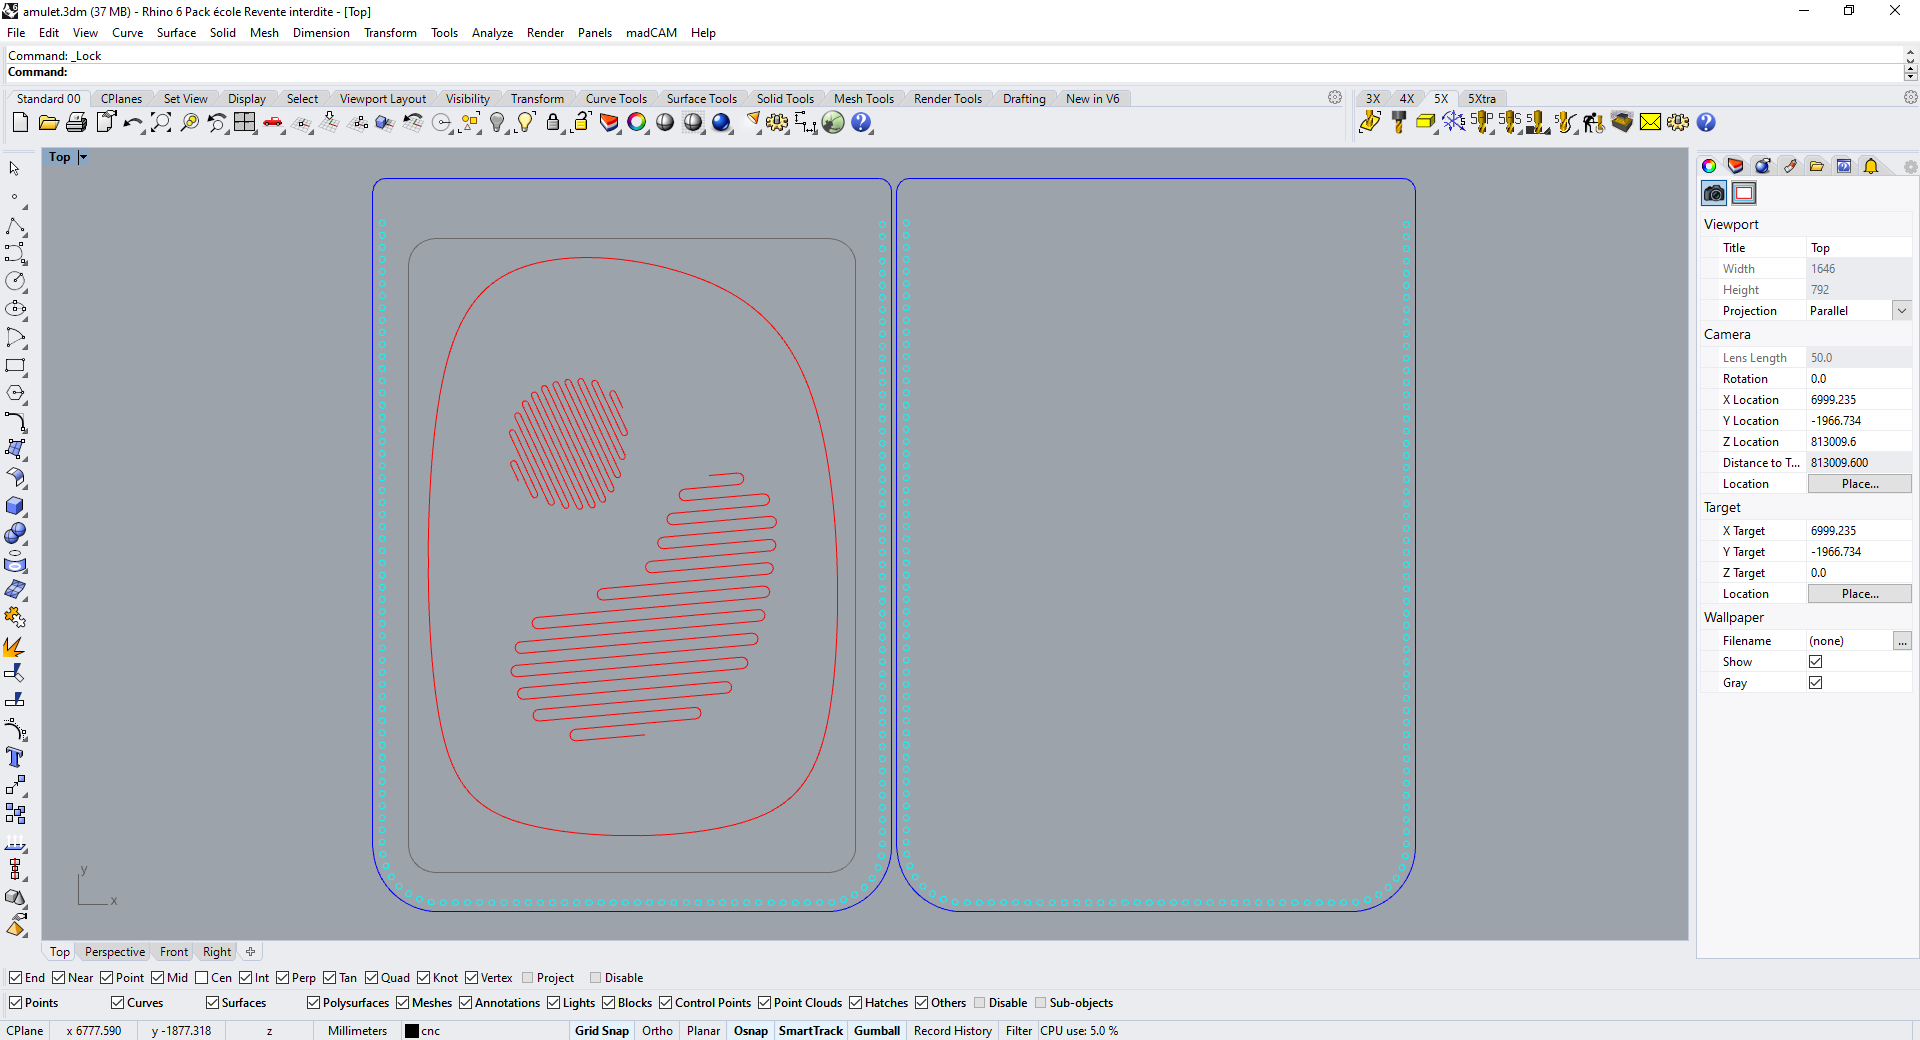Click the madCAM drilling tool icon
The height and width of the screenshot is (1040, 1920).
(x=1398, y=123)
